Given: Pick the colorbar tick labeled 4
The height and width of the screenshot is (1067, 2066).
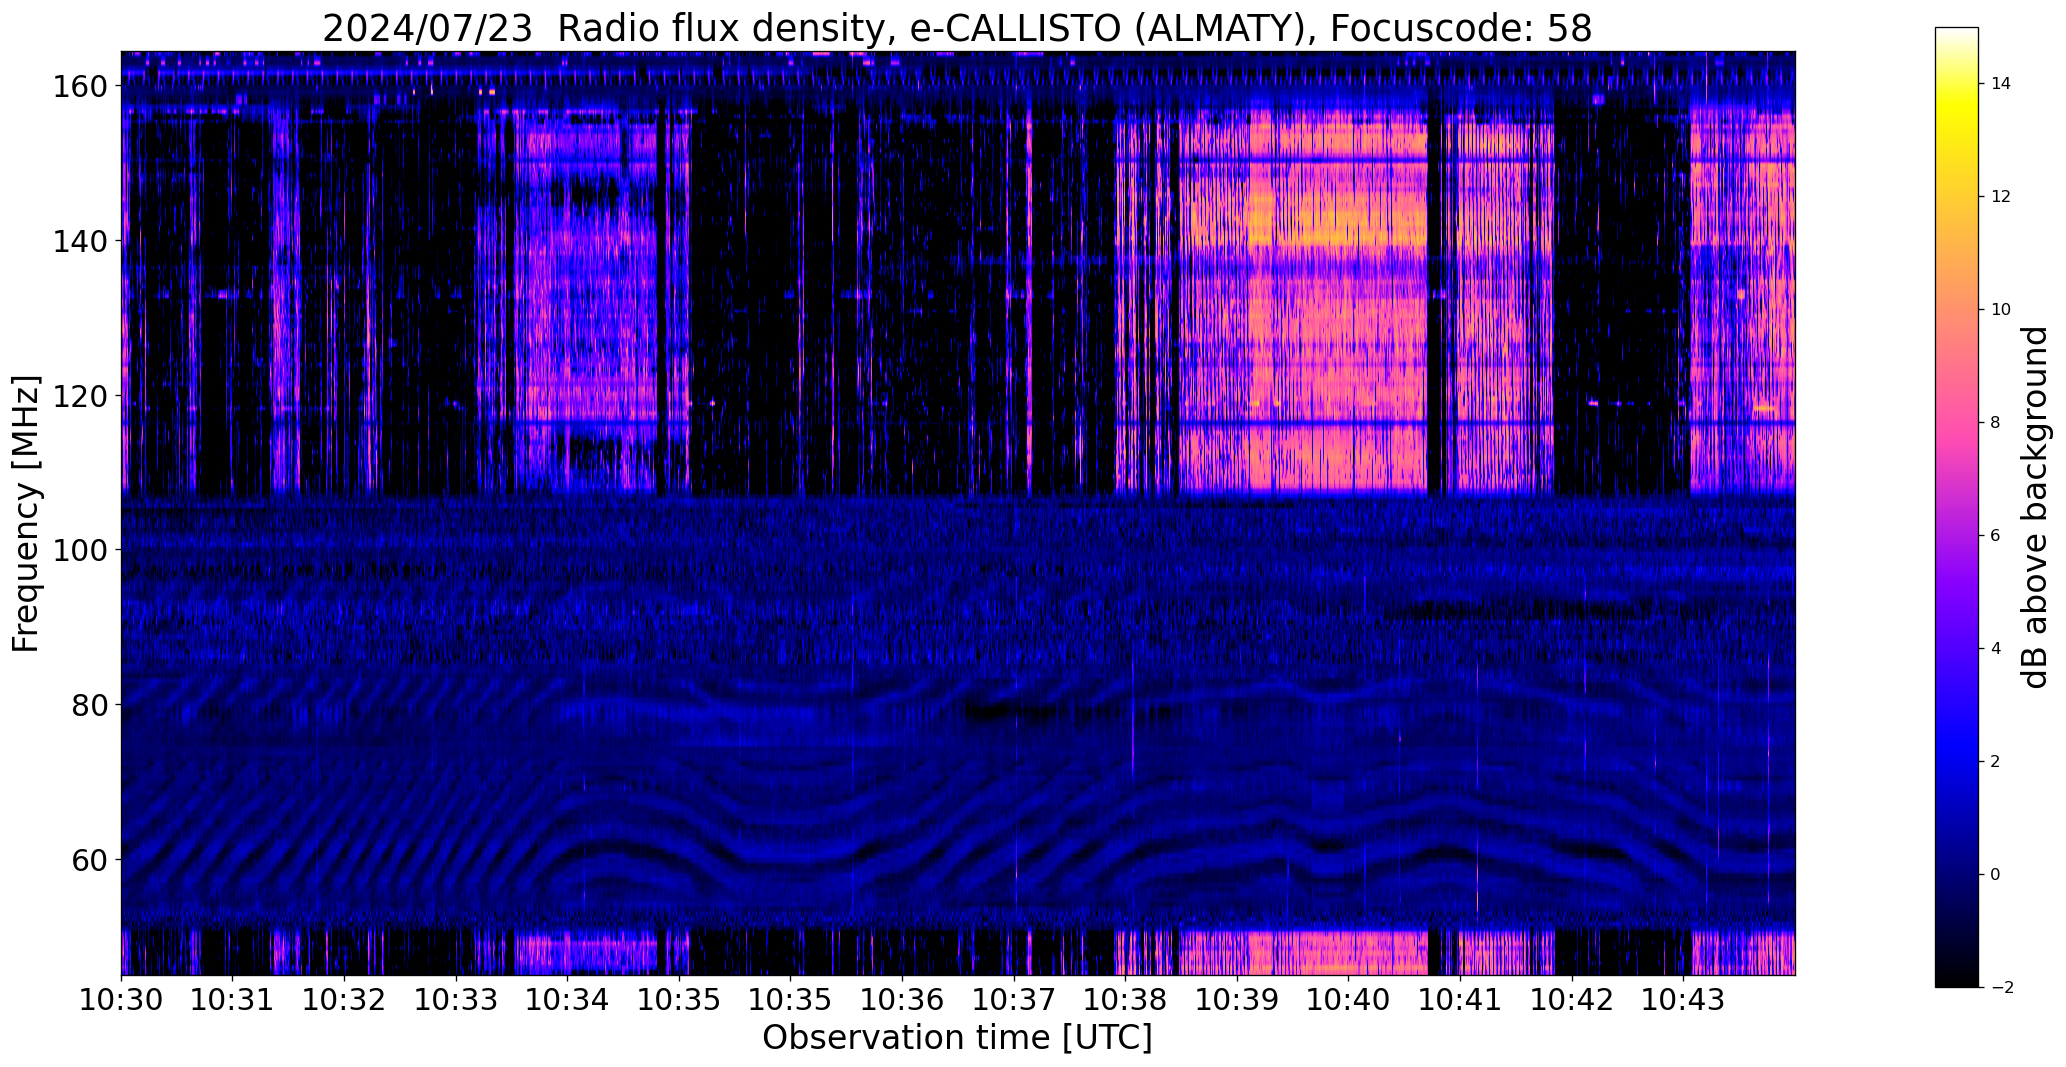Looking at the screenshot, I should (x=1996, y=649).
